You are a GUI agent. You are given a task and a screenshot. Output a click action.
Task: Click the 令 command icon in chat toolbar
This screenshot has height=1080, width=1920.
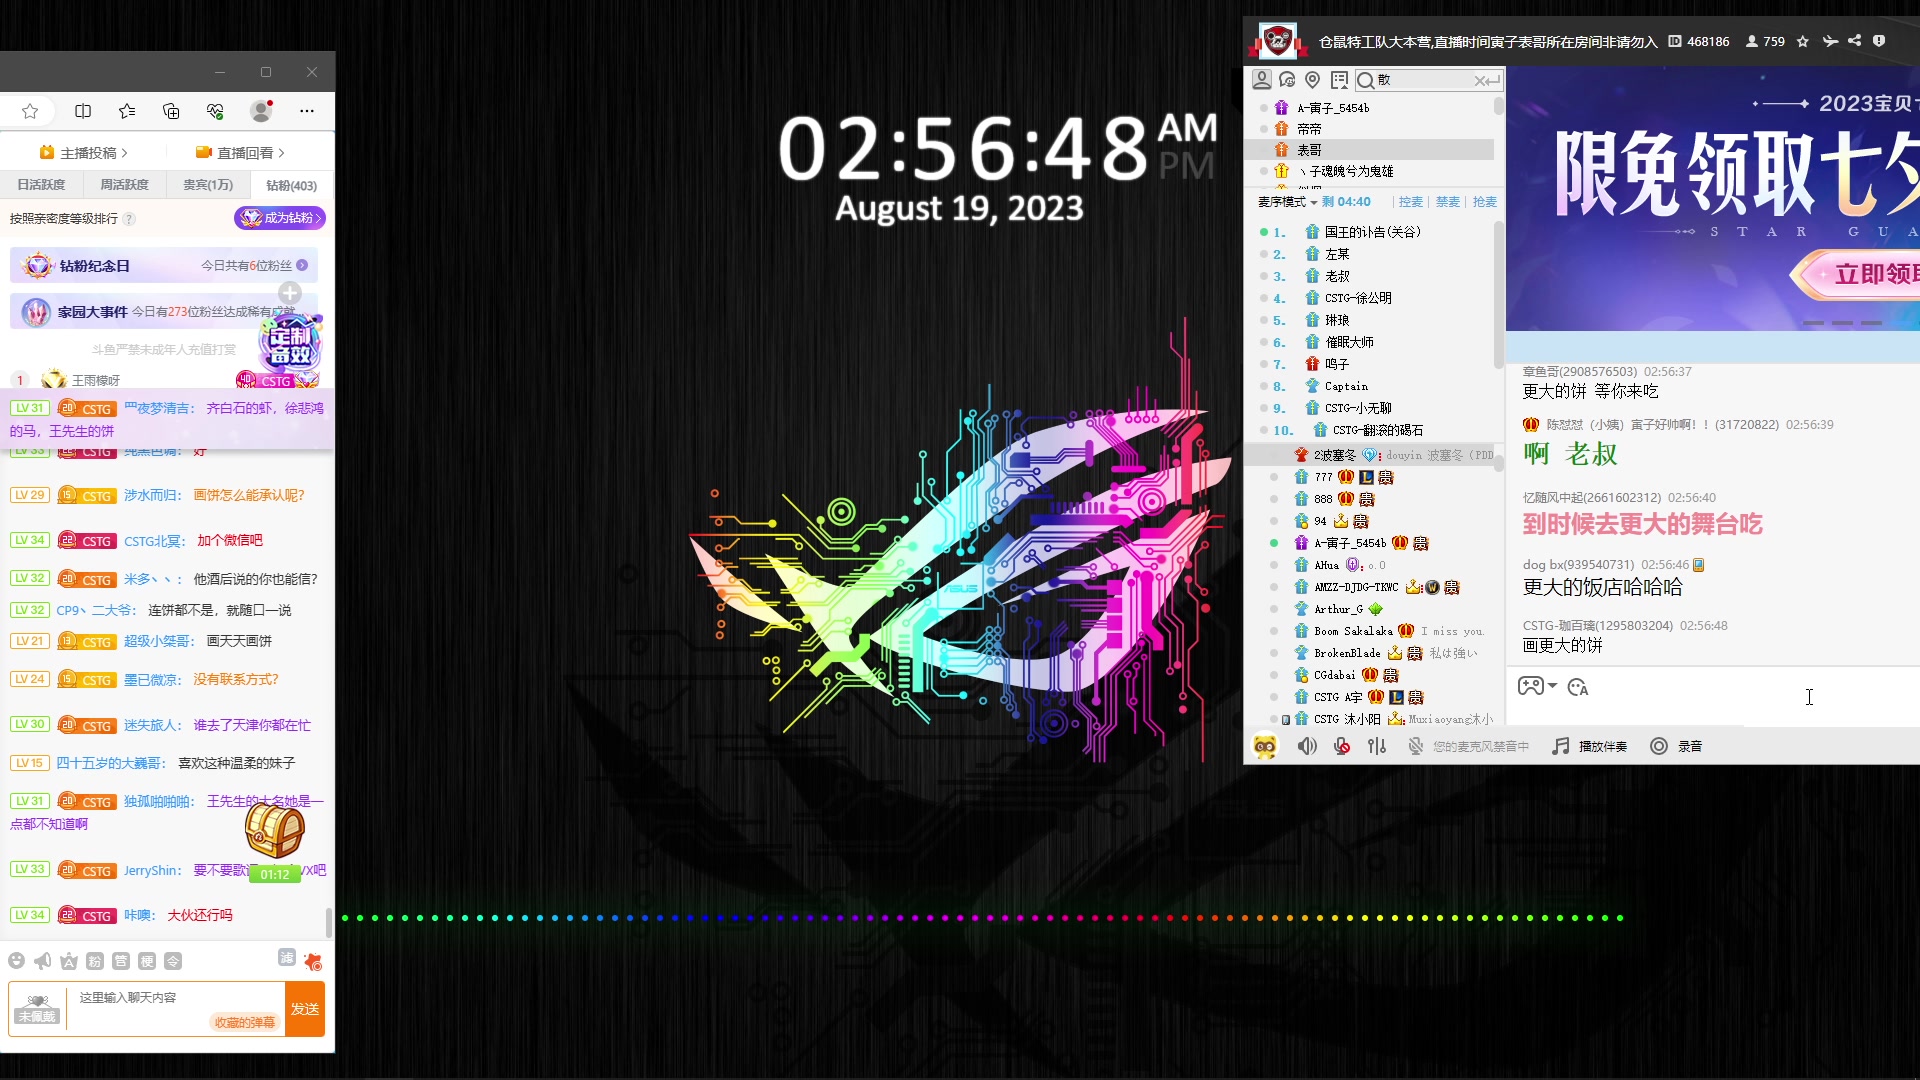pyautogui.click(x=173, y=961)
